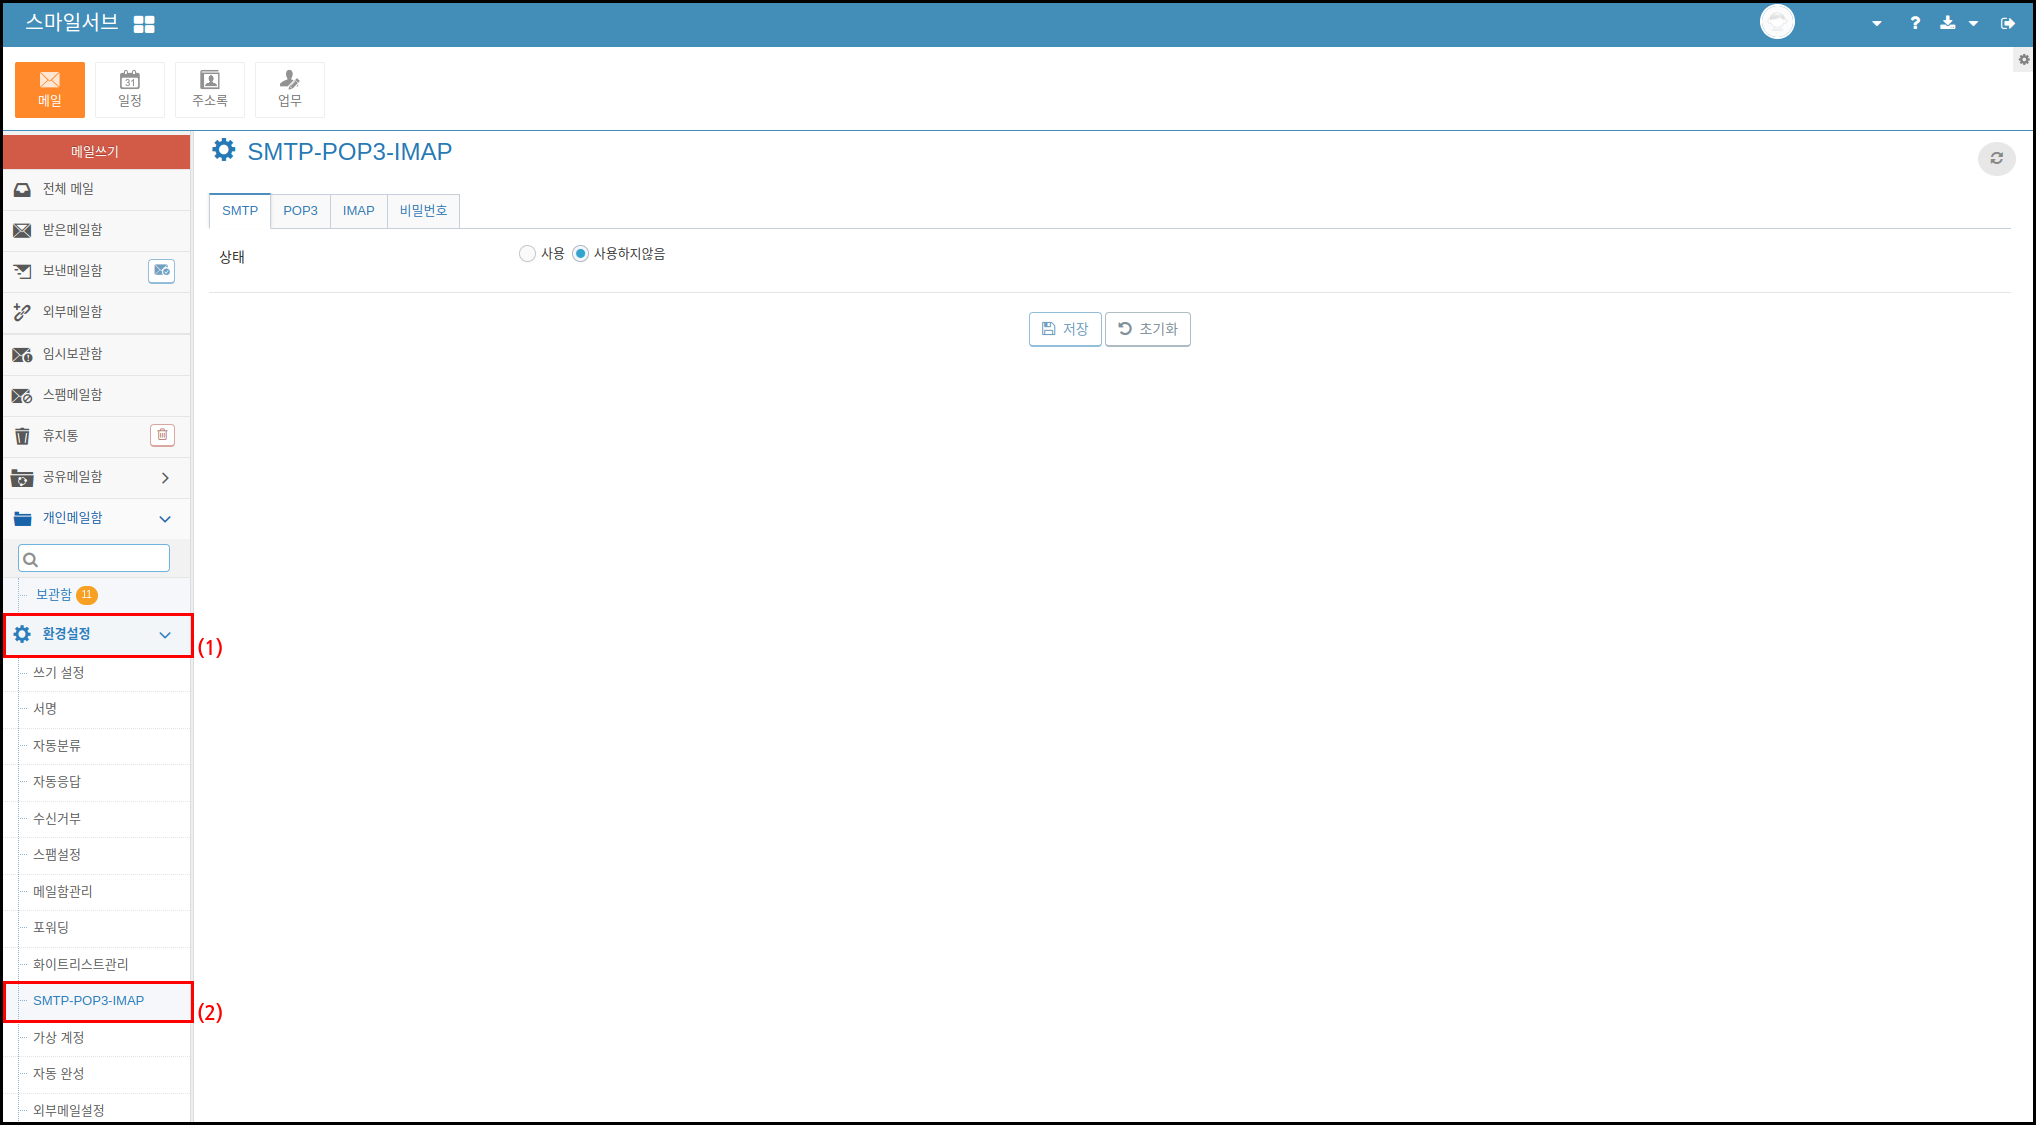Click the 11 count badge next to 보관함
2036x1125 pixels.
pos(87,595)
